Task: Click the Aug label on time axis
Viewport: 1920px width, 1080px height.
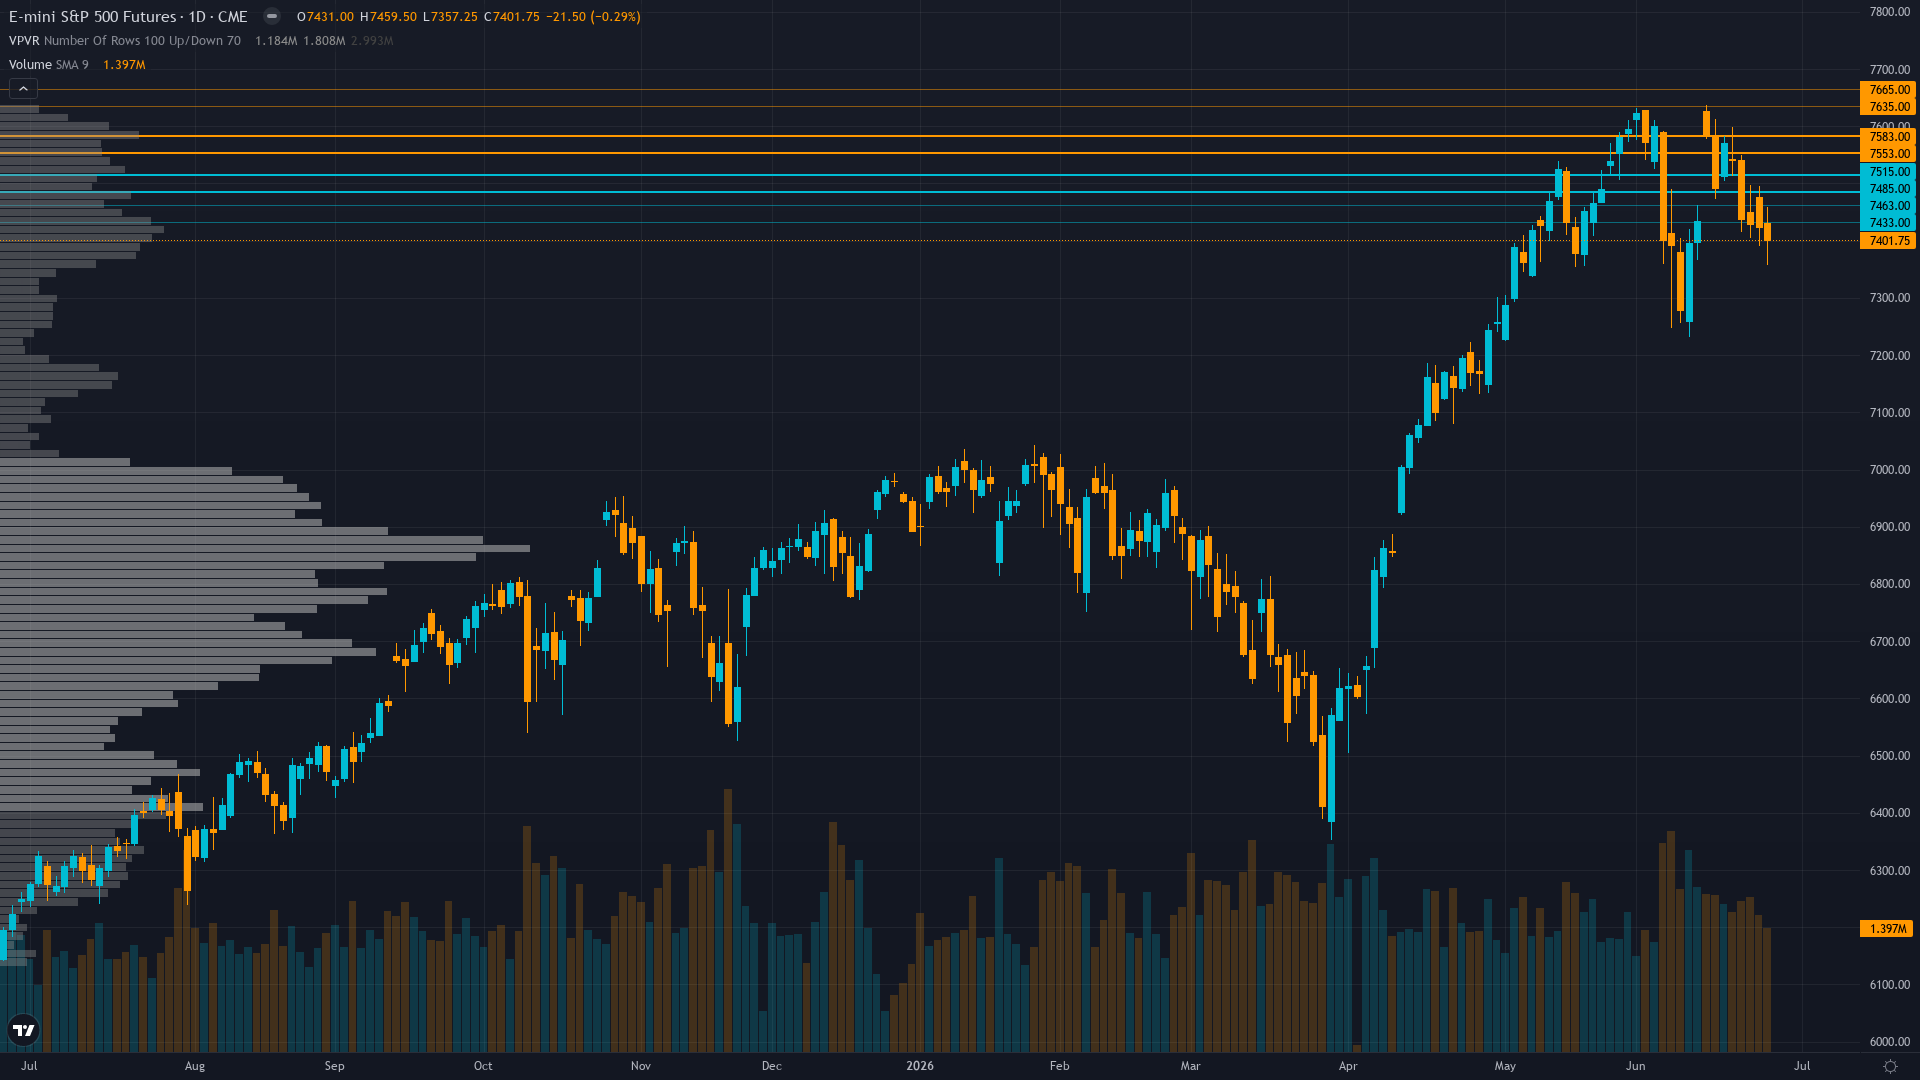Action: 195,1066
